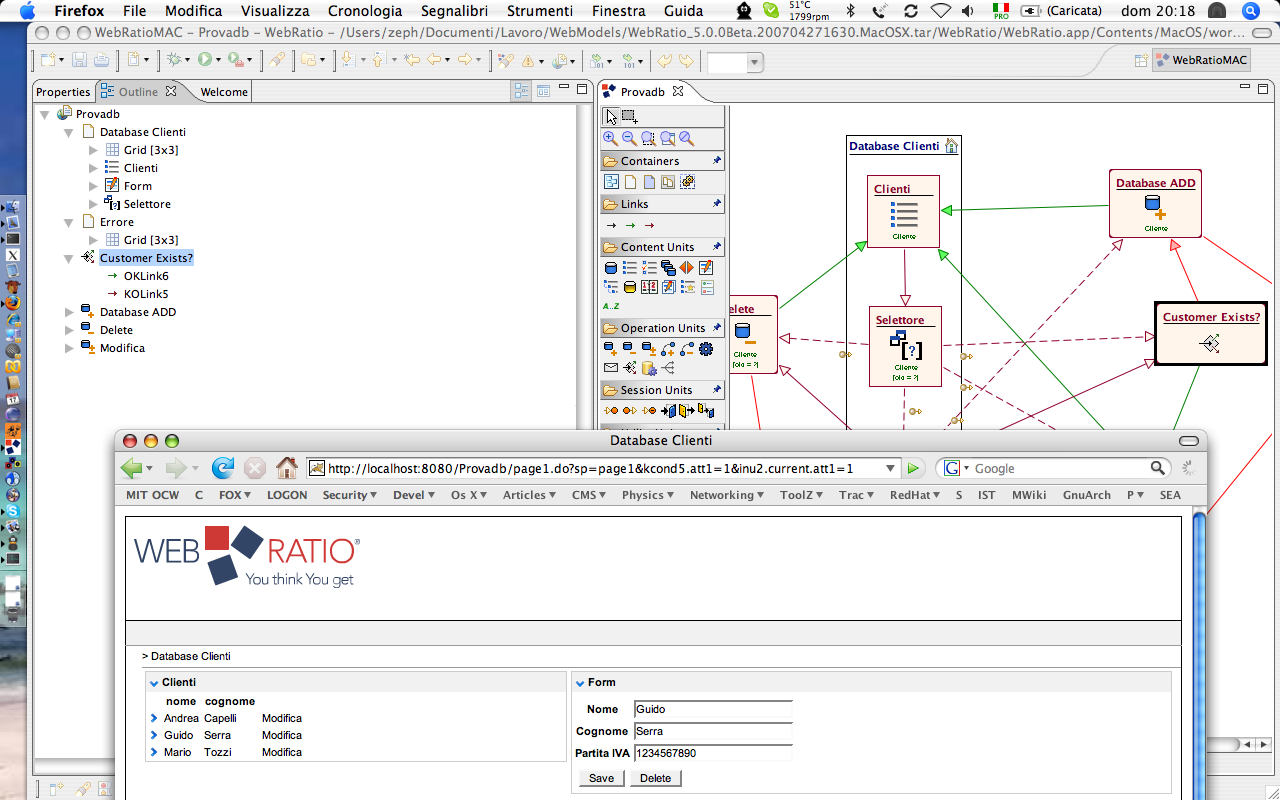This screenshot has width=1280, height=800.
Task: Click the green Run button in toolbar
Action: tap(205, 60)
